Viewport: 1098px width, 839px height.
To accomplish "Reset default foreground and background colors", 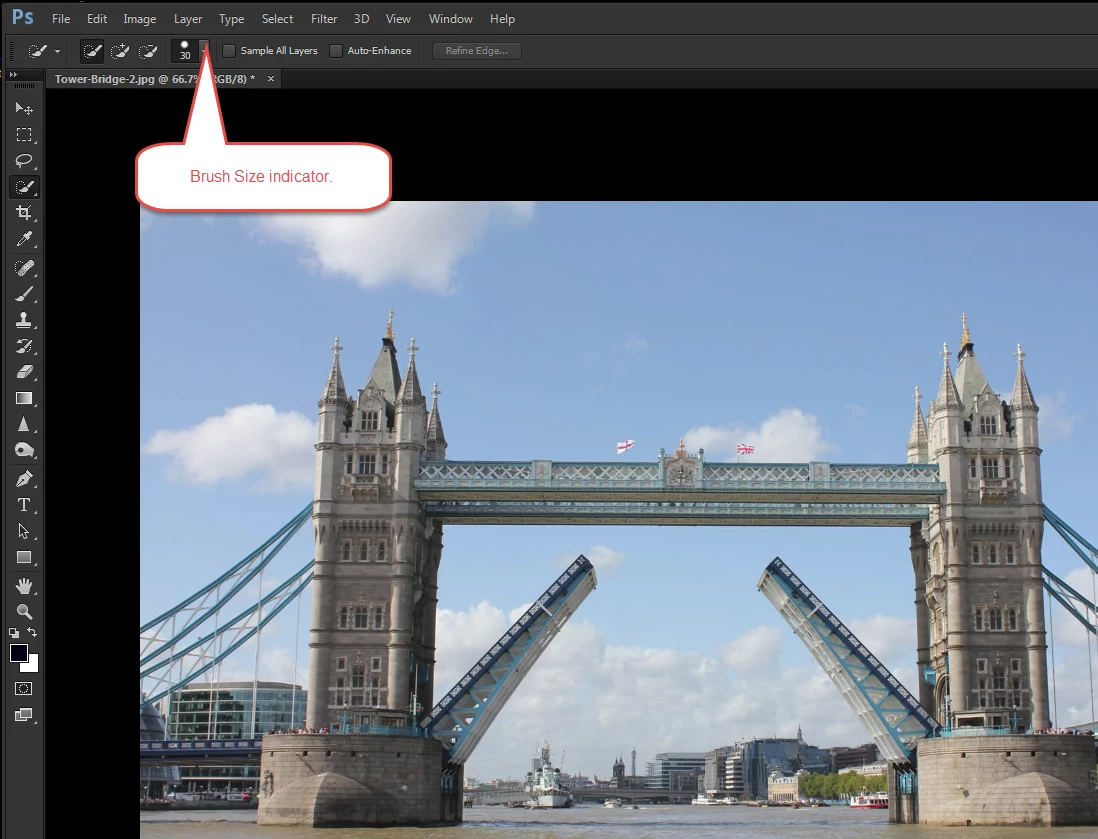I will point(13,632).
